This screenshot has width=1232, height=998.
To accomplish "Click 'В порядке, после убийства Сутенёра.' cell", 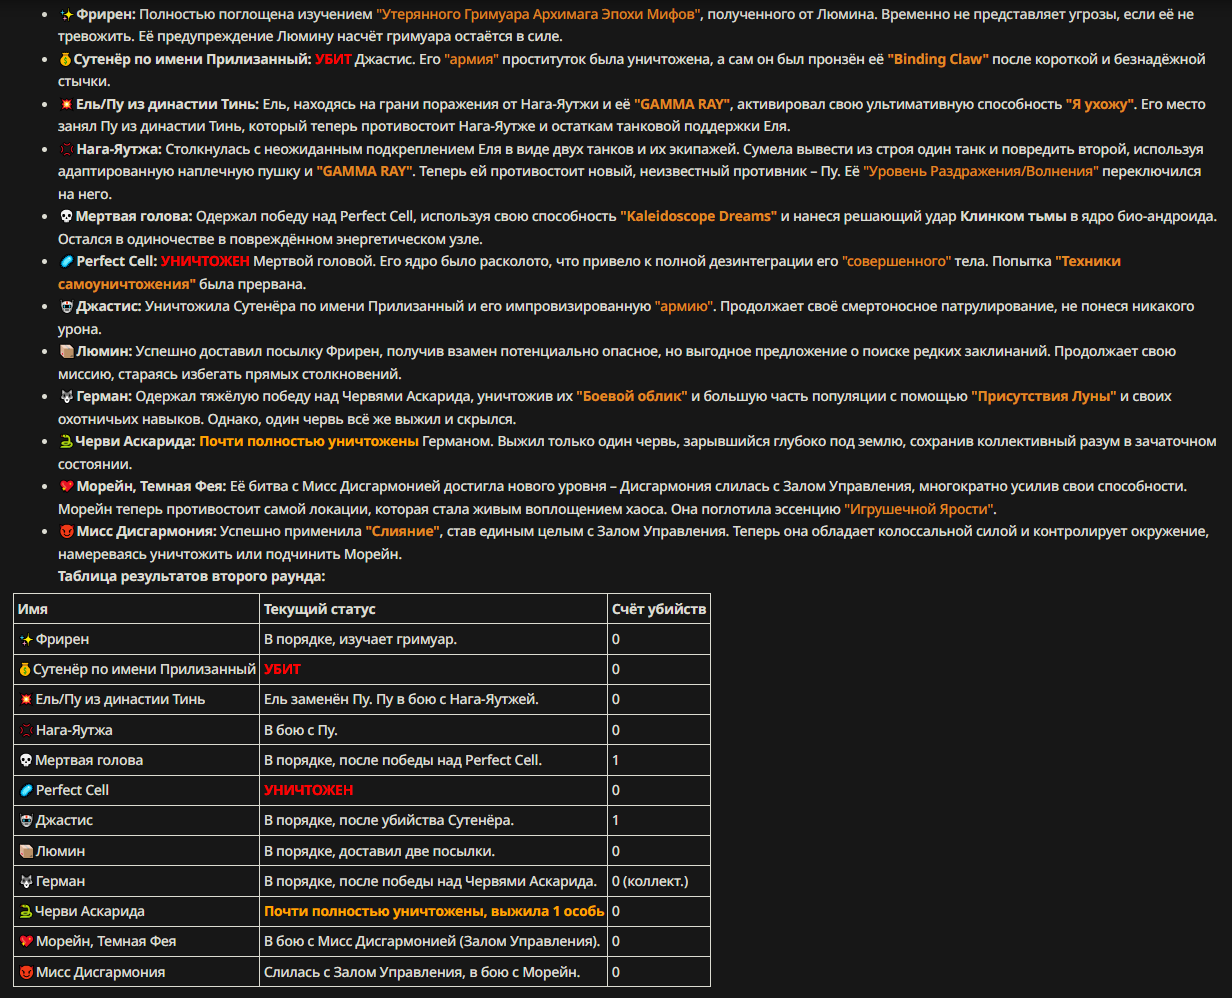I will tap(433, 821).
